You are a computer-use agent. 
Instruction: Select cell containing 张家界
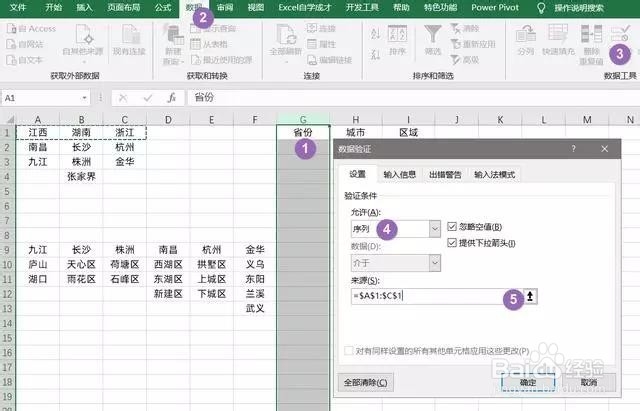tap(81, 177)
